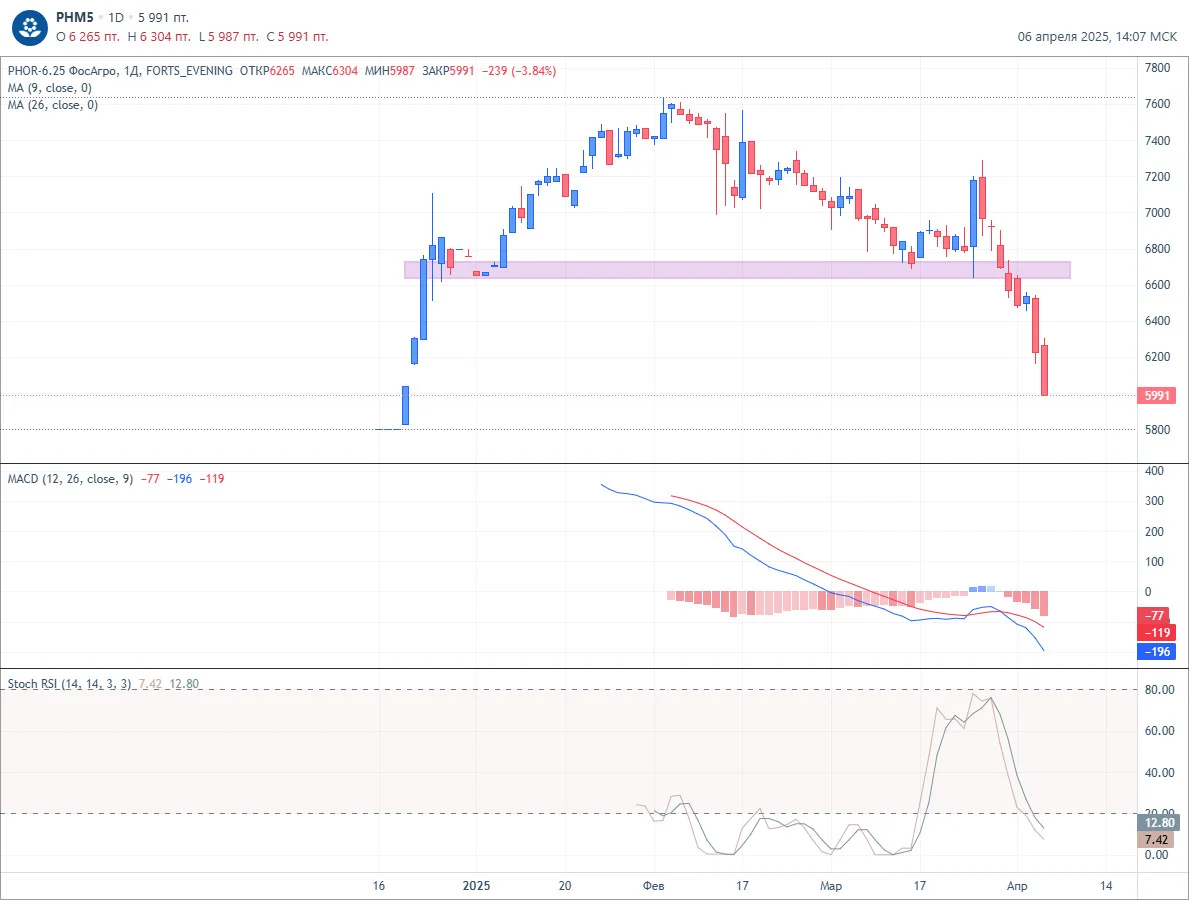Select the 'MACD (12, 26, close, 9)' indicator label
Image resolution: width=1189 pixels, height=900 pixels.
tap(70, 478)
